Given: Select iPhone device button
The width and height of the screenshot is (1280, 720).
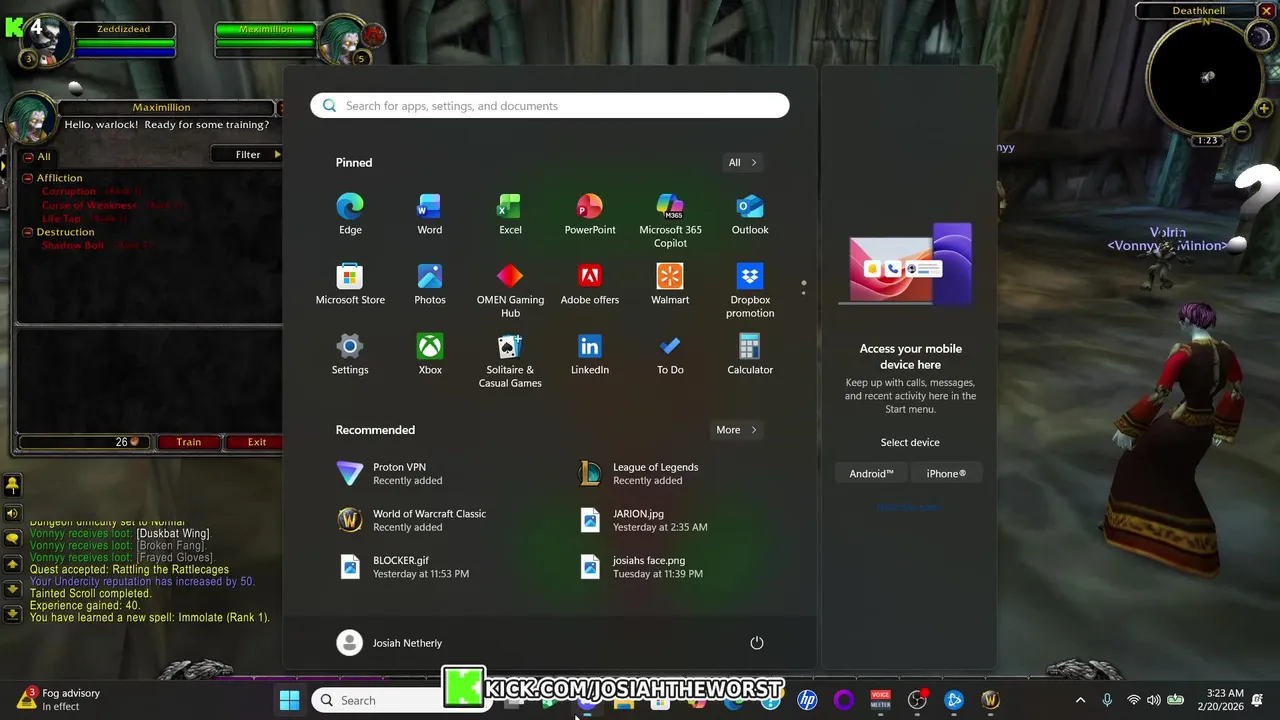Looking at the screenshot, I should pyautogui.click(x=946, y=473).
